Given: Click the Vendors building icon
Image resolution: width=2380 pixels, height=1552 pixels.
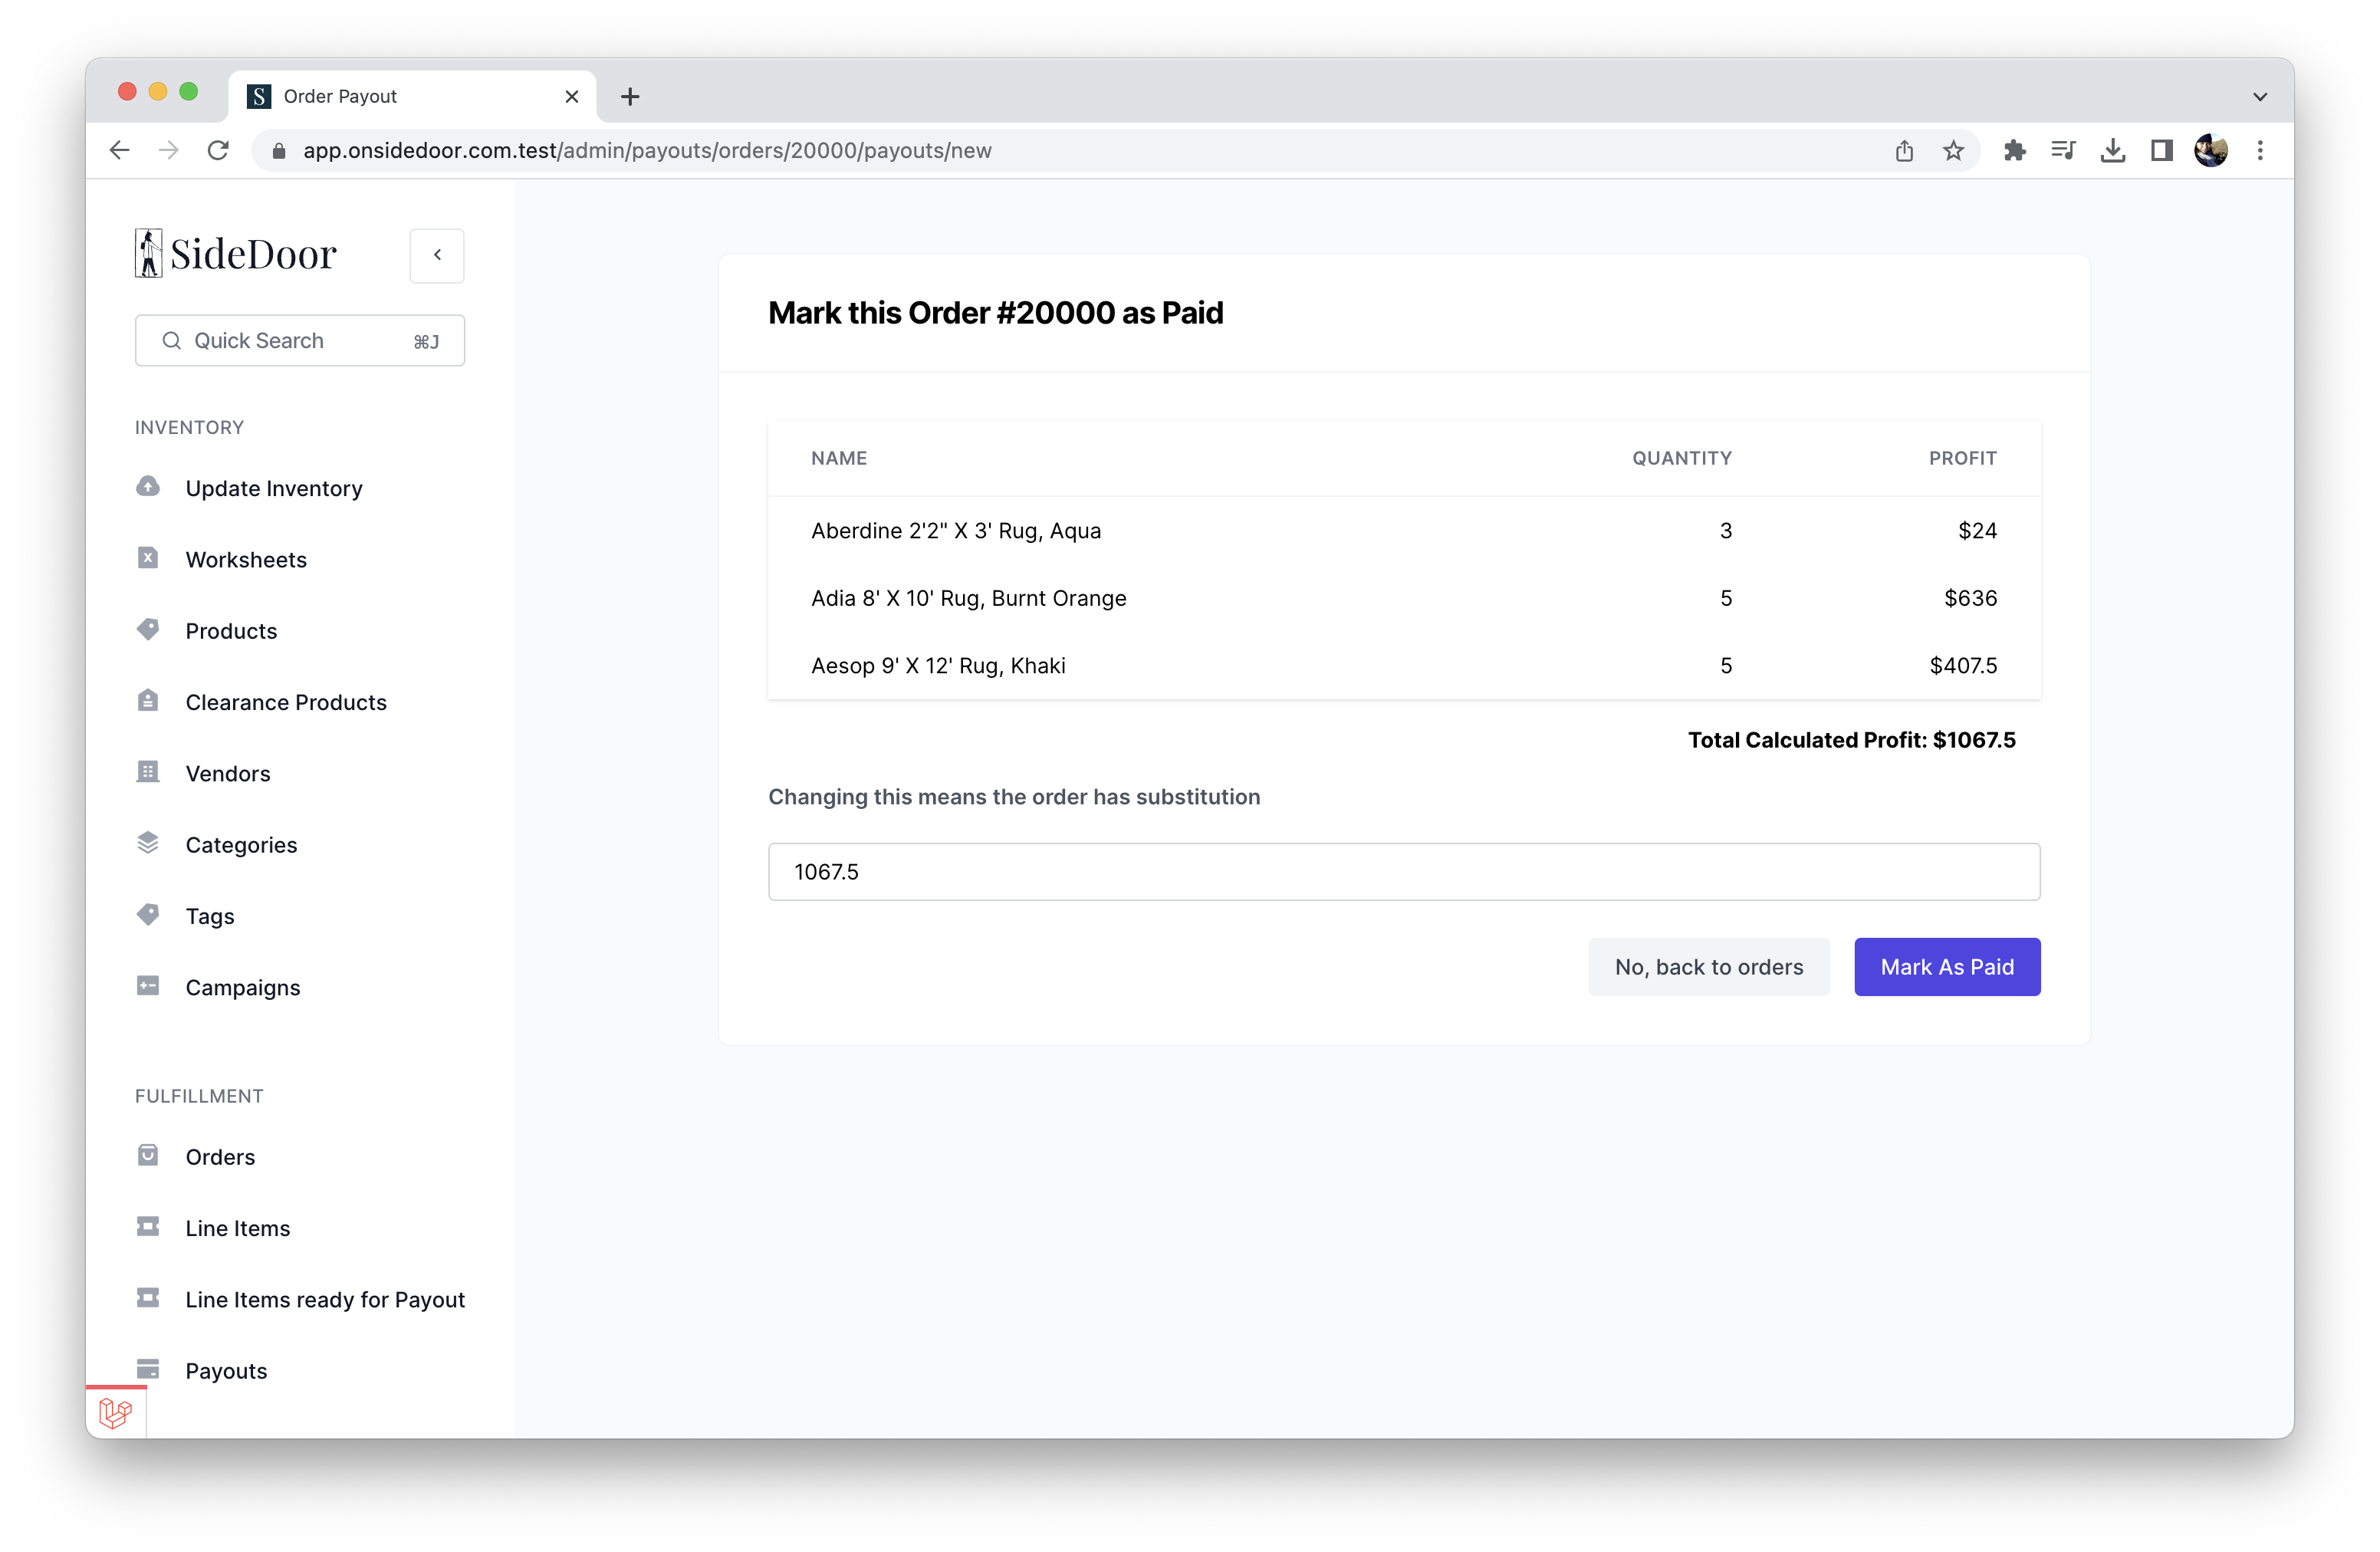Looking at the screenshot, I should click(x=148, y=772).
